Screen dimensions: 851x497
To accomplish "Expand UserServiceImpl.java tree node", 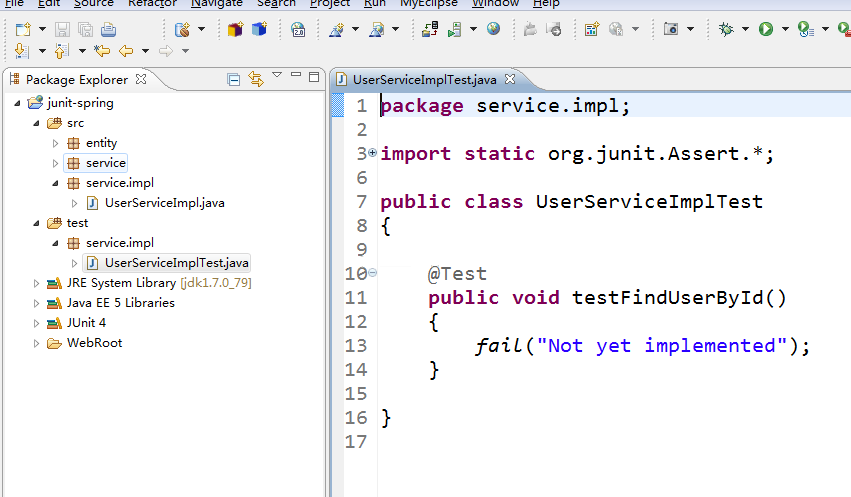I will [74, 203].
